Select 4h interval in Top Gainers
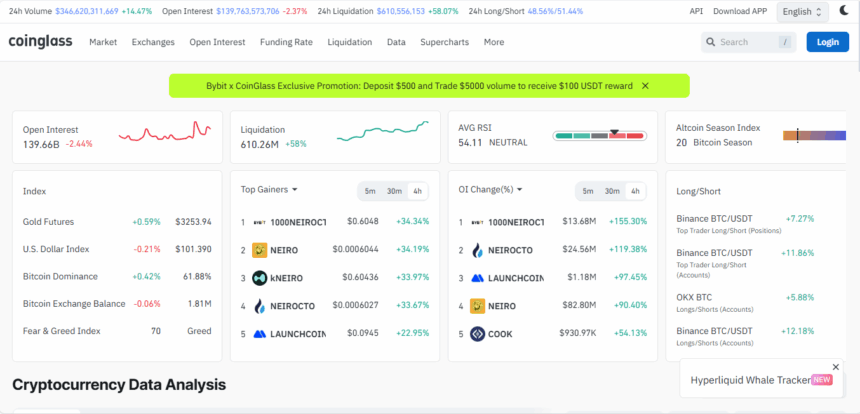 (x=417, y=191)
